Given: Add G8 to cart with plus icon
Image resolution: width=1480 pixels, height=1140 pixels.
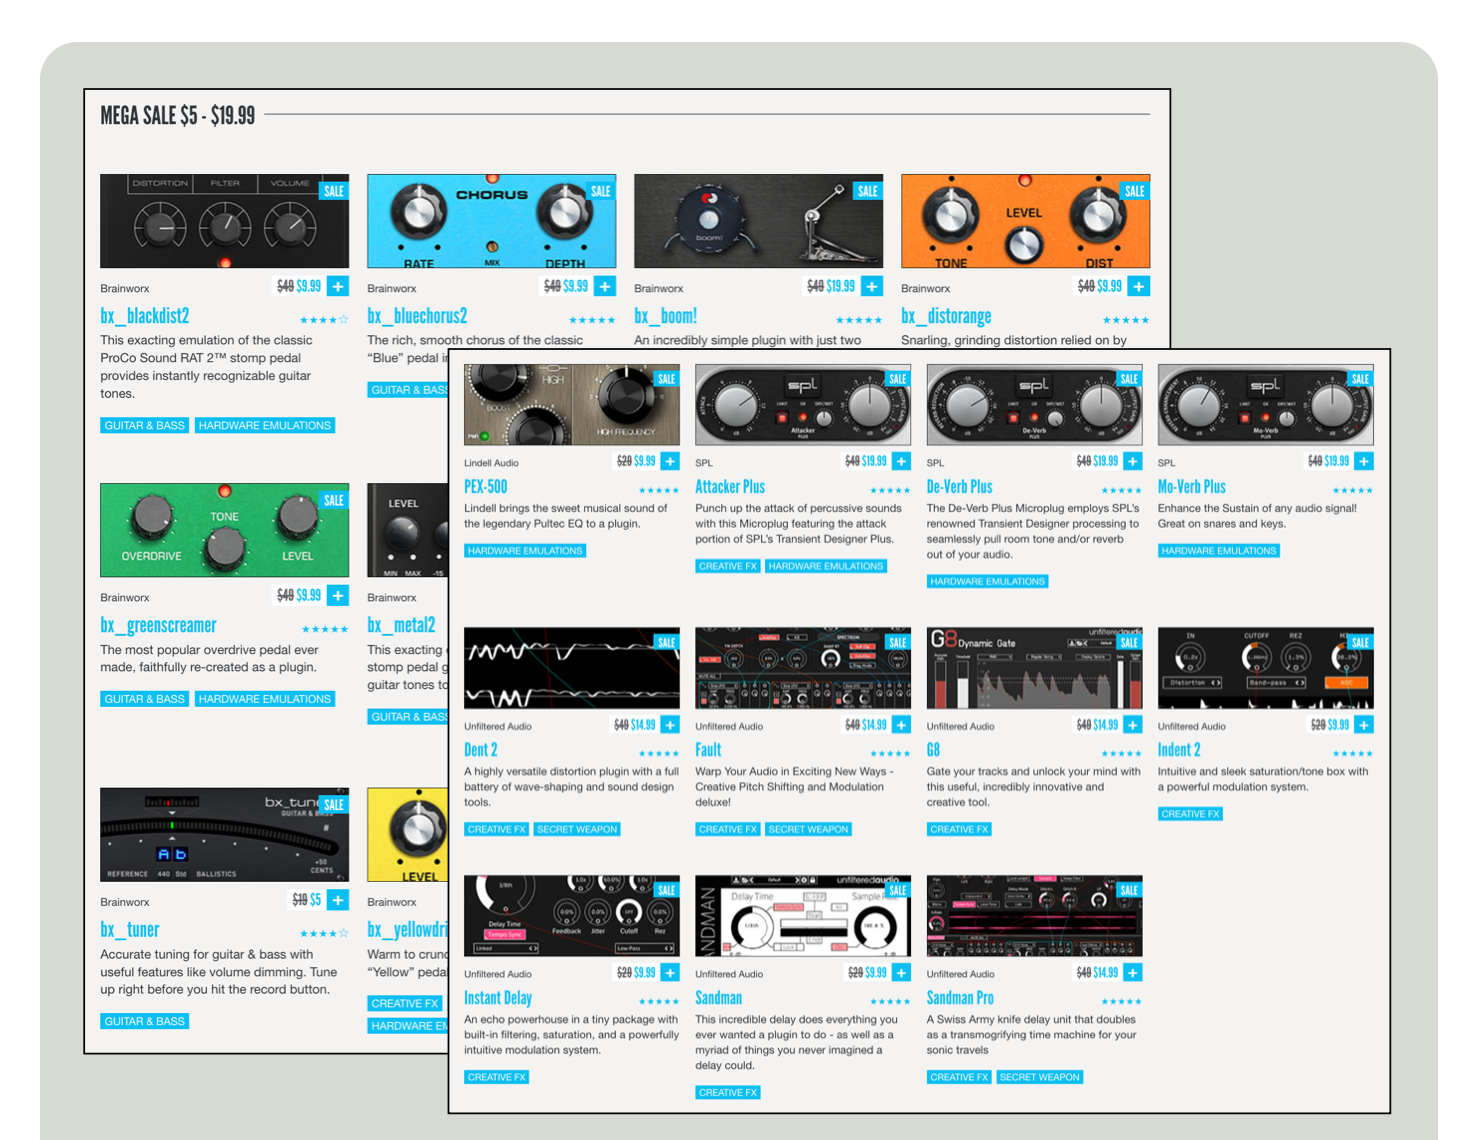Looking at the screenshot, I should pyautogui.click(x=1132, y=725).
